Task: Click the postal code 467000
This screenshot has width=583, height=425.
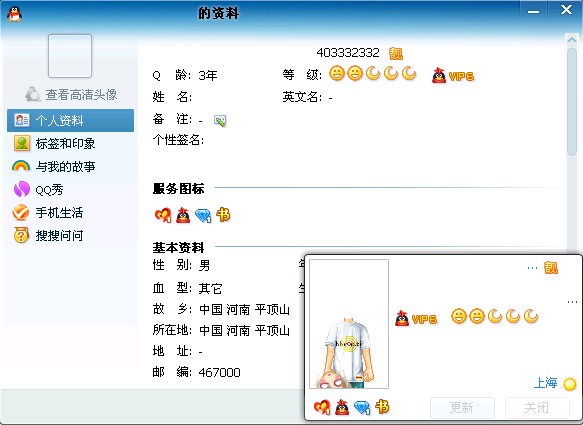Action: [x=219, y=372]
